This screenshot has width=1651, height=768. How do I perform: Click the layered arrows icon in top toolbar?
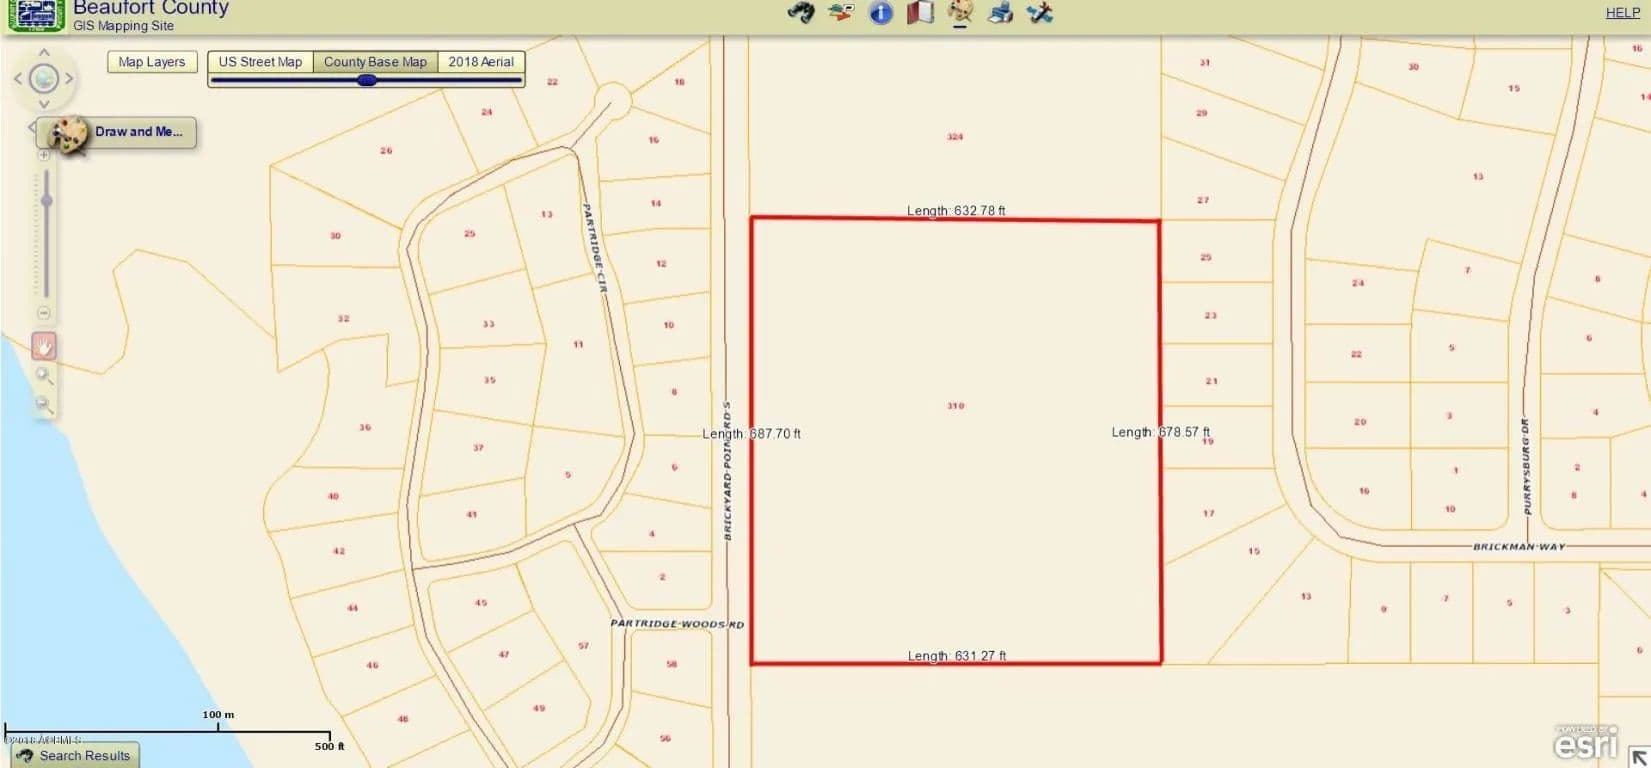(x=841, y=13)
